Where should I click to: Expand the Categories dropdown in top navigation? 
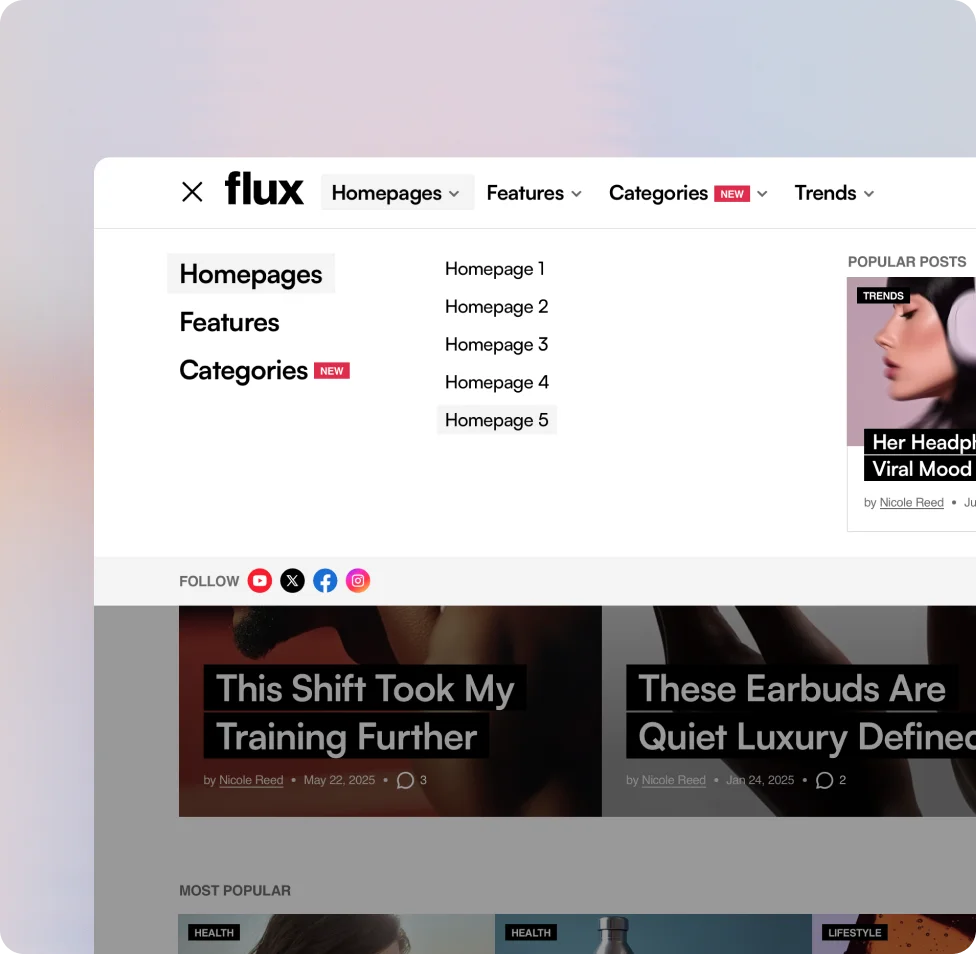[688, 193]
